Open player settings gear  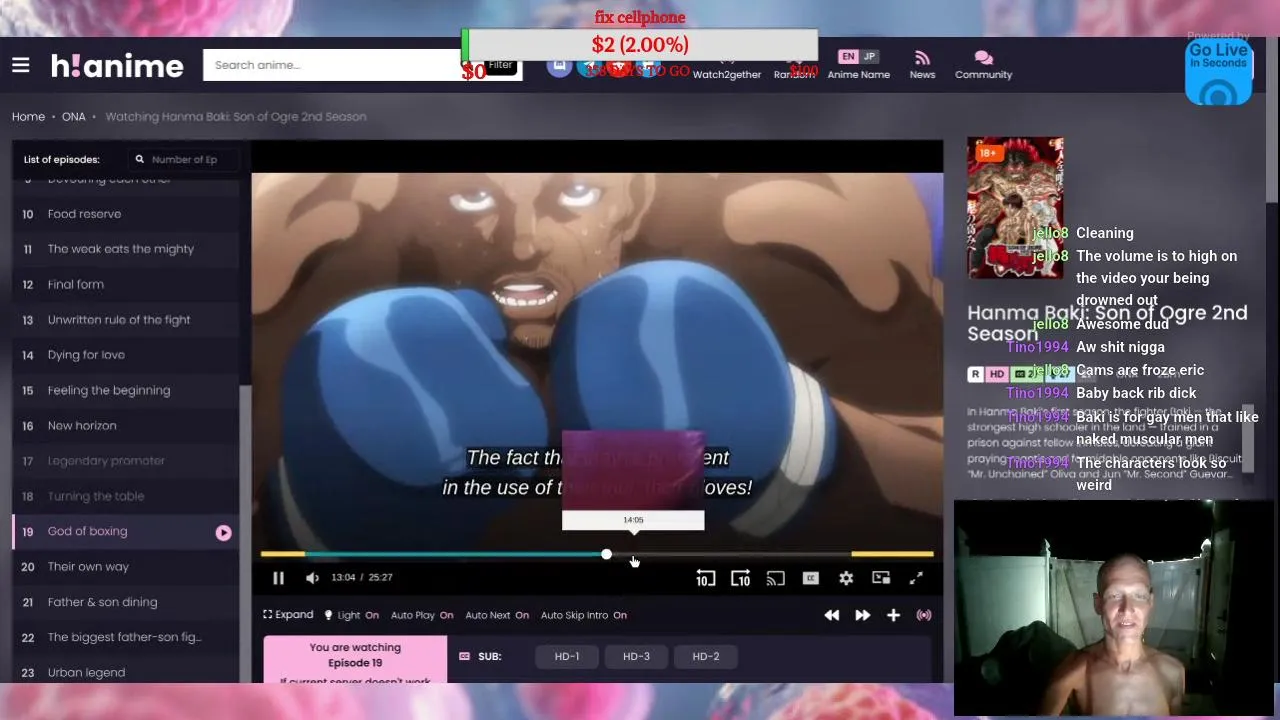pos(846,578)
